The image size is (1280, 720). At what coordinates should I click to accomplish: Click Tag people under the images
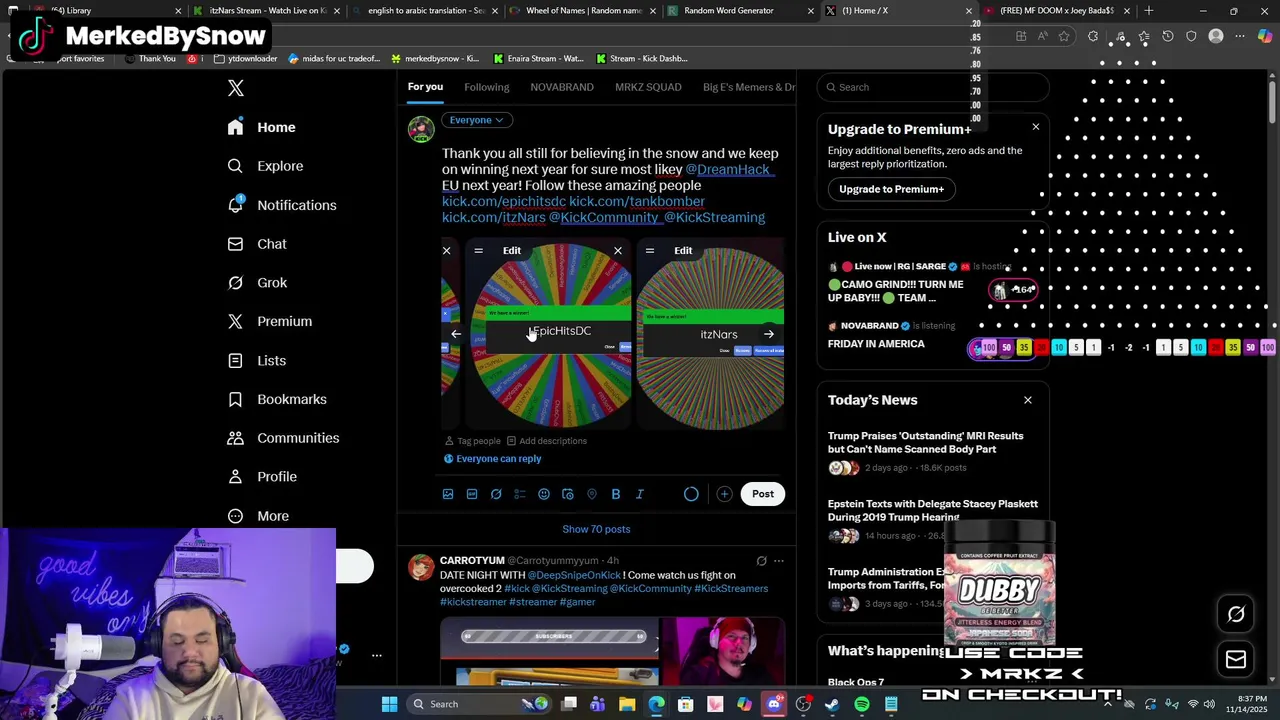coord(472,441)
